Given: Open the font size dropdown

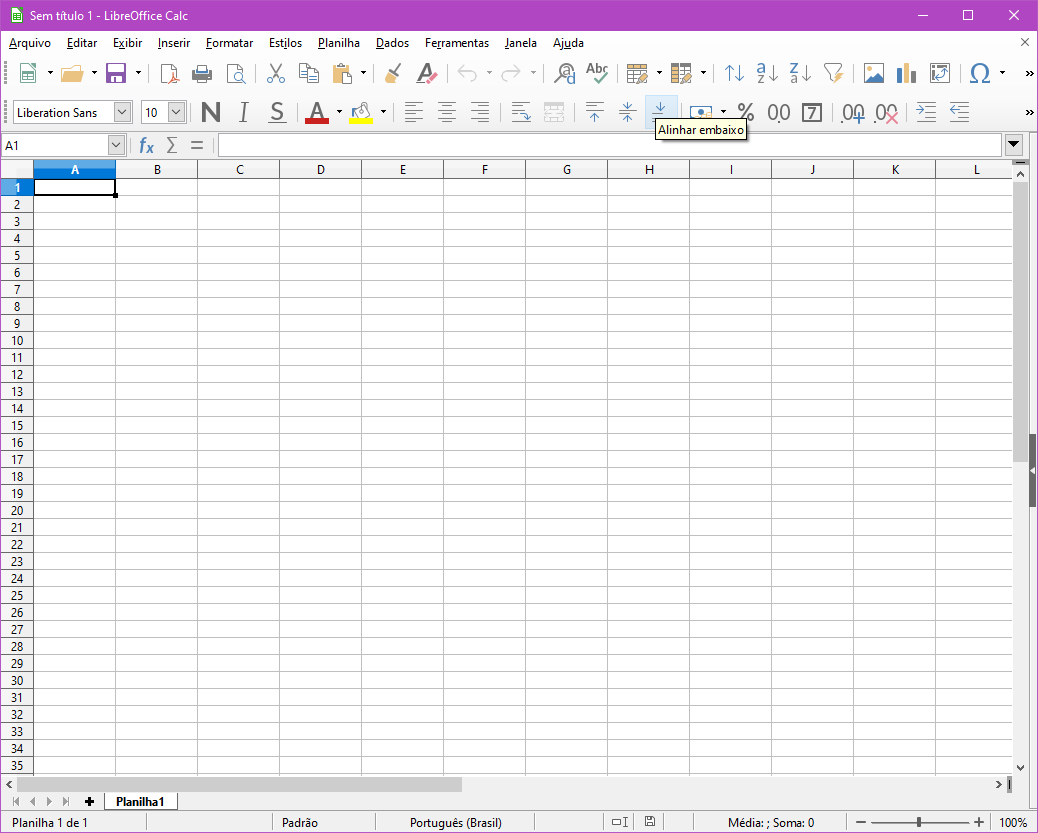Looking at the screenshot, I should (178, 112).
